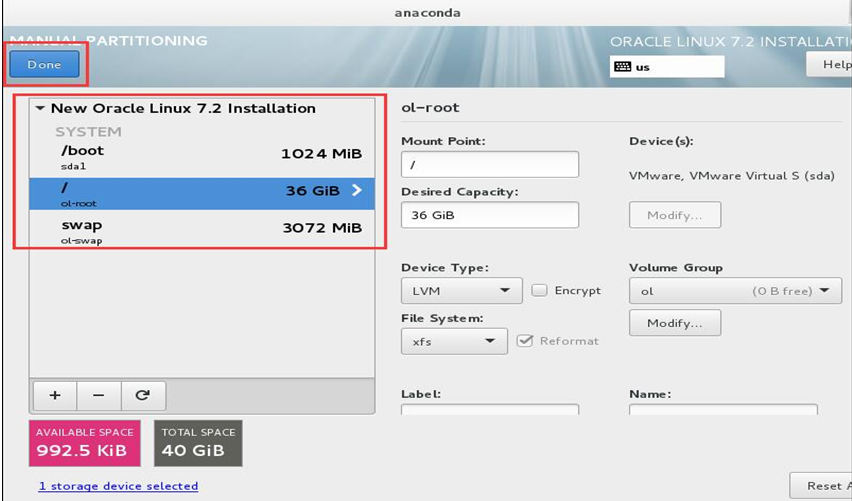
Task: Click the plus icon to add mount point
Action: click(55, 396)
